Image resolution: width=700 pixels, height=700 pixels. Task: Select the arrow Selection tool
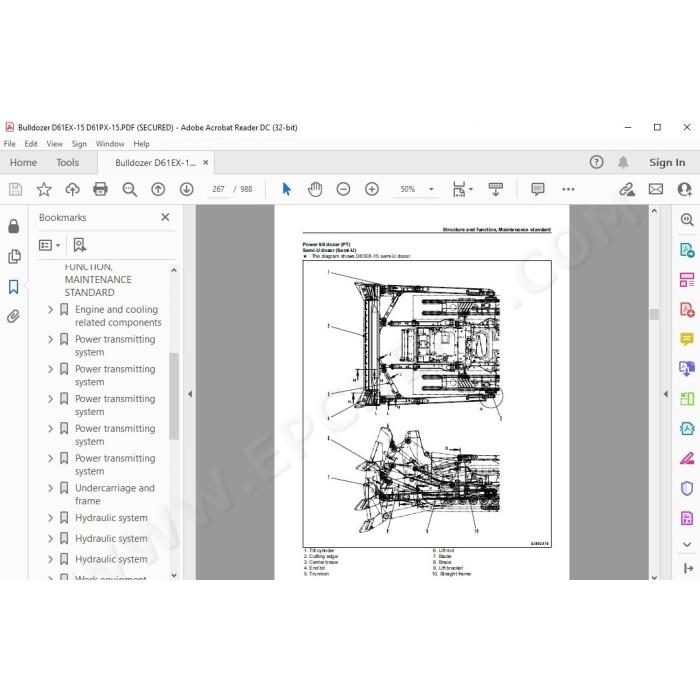coord(287,189)
